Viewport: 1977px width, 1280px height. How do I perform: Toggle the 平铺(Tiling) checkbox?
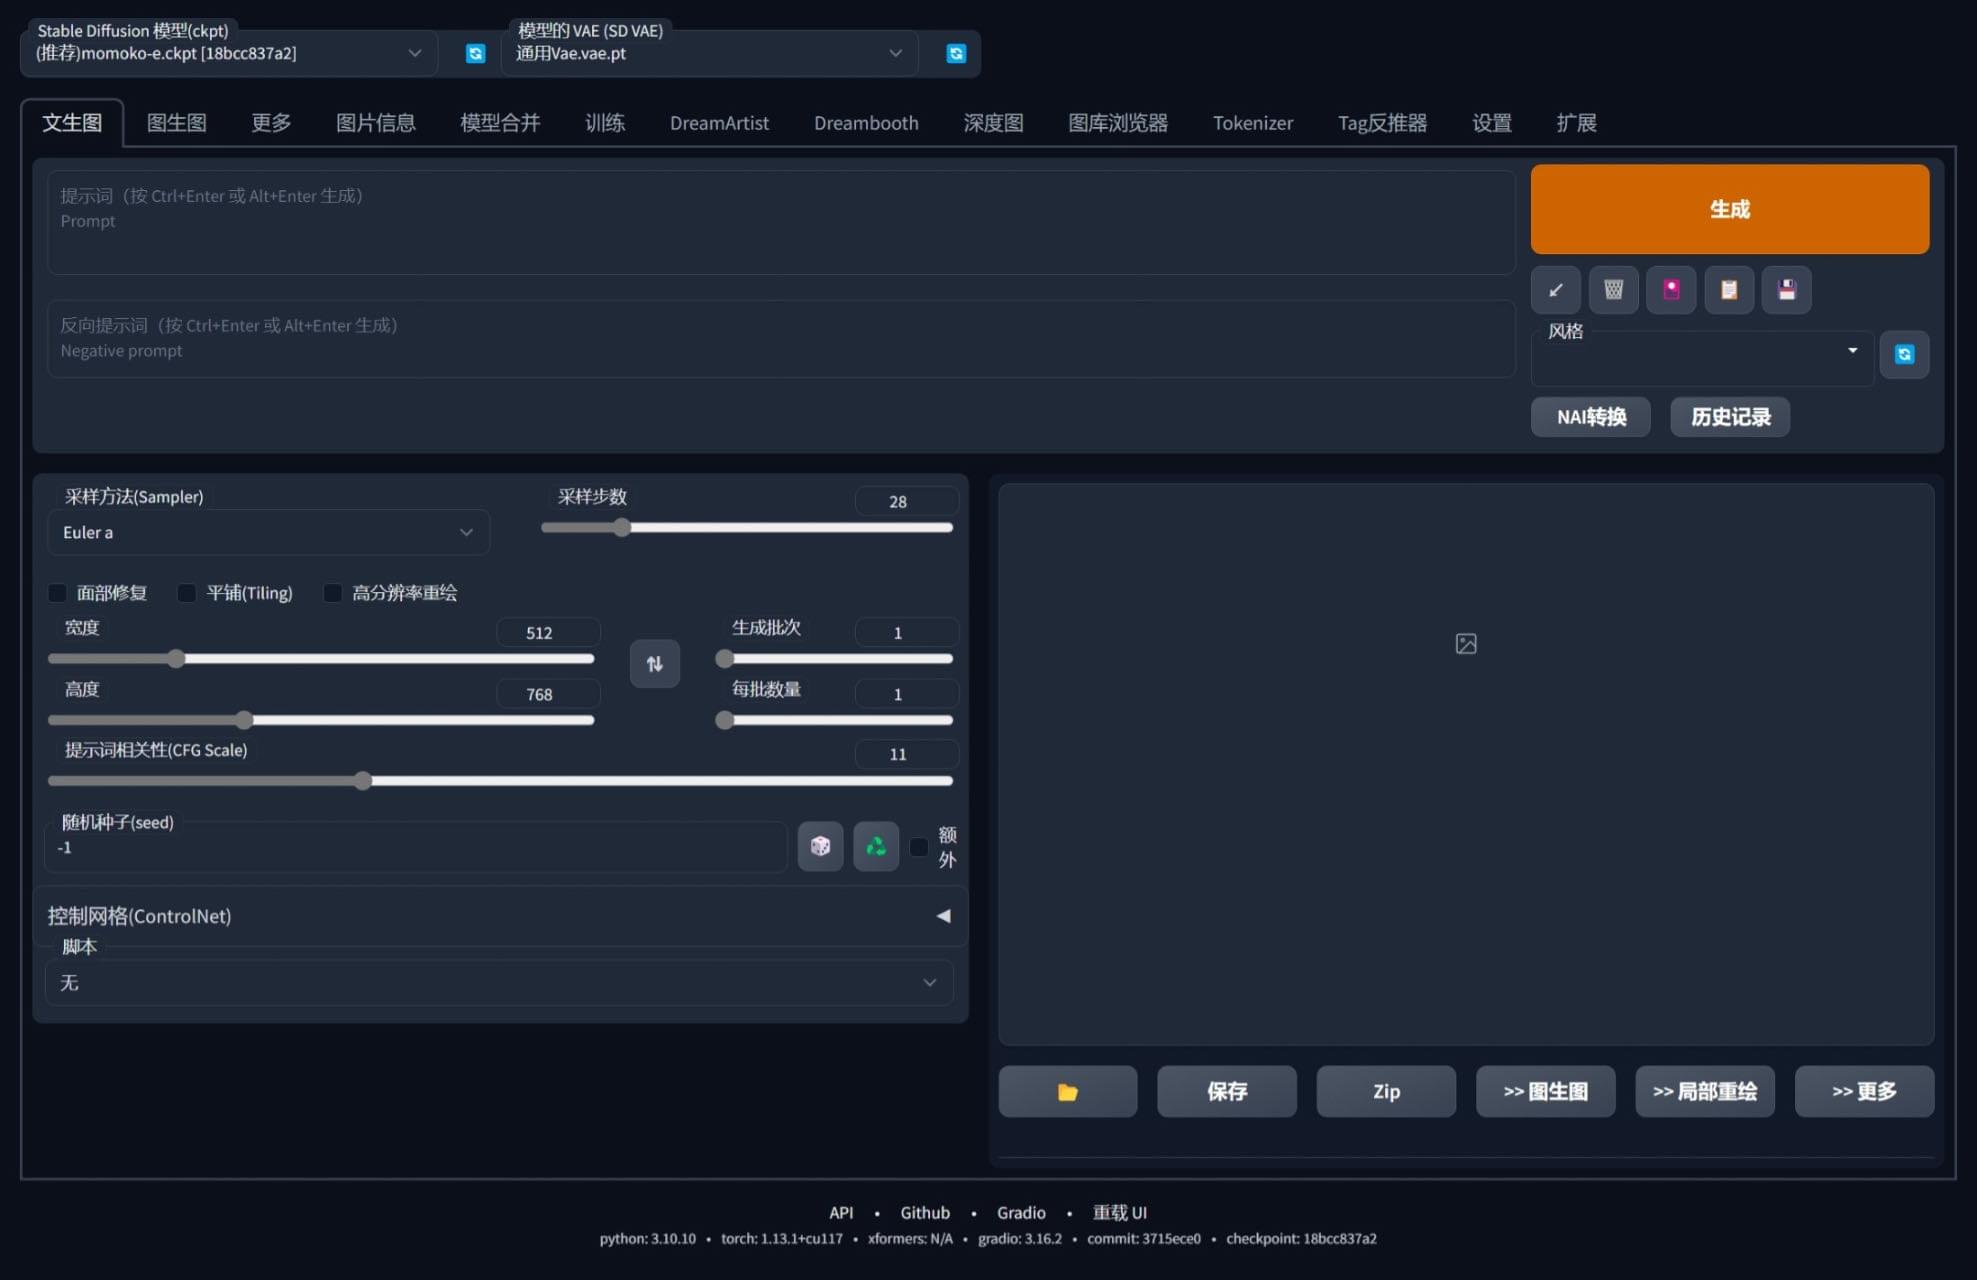[187, 593]
